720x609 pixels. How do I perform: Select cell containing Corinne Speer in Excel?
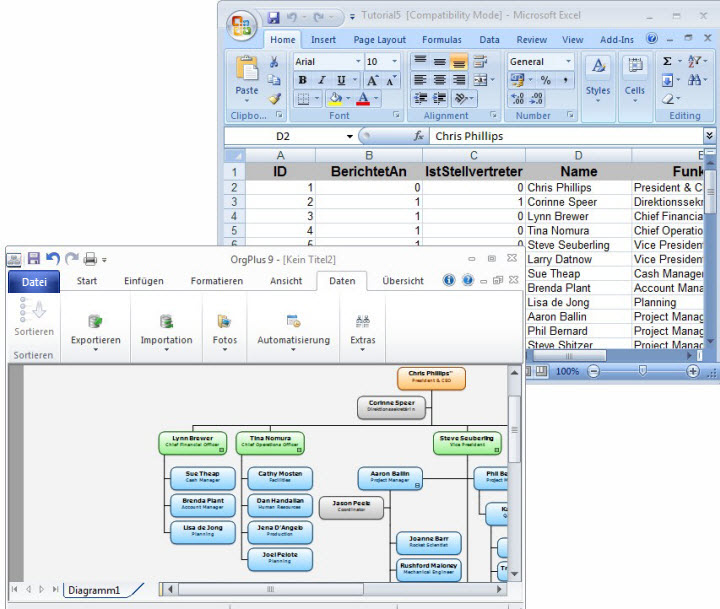(579, 202)
